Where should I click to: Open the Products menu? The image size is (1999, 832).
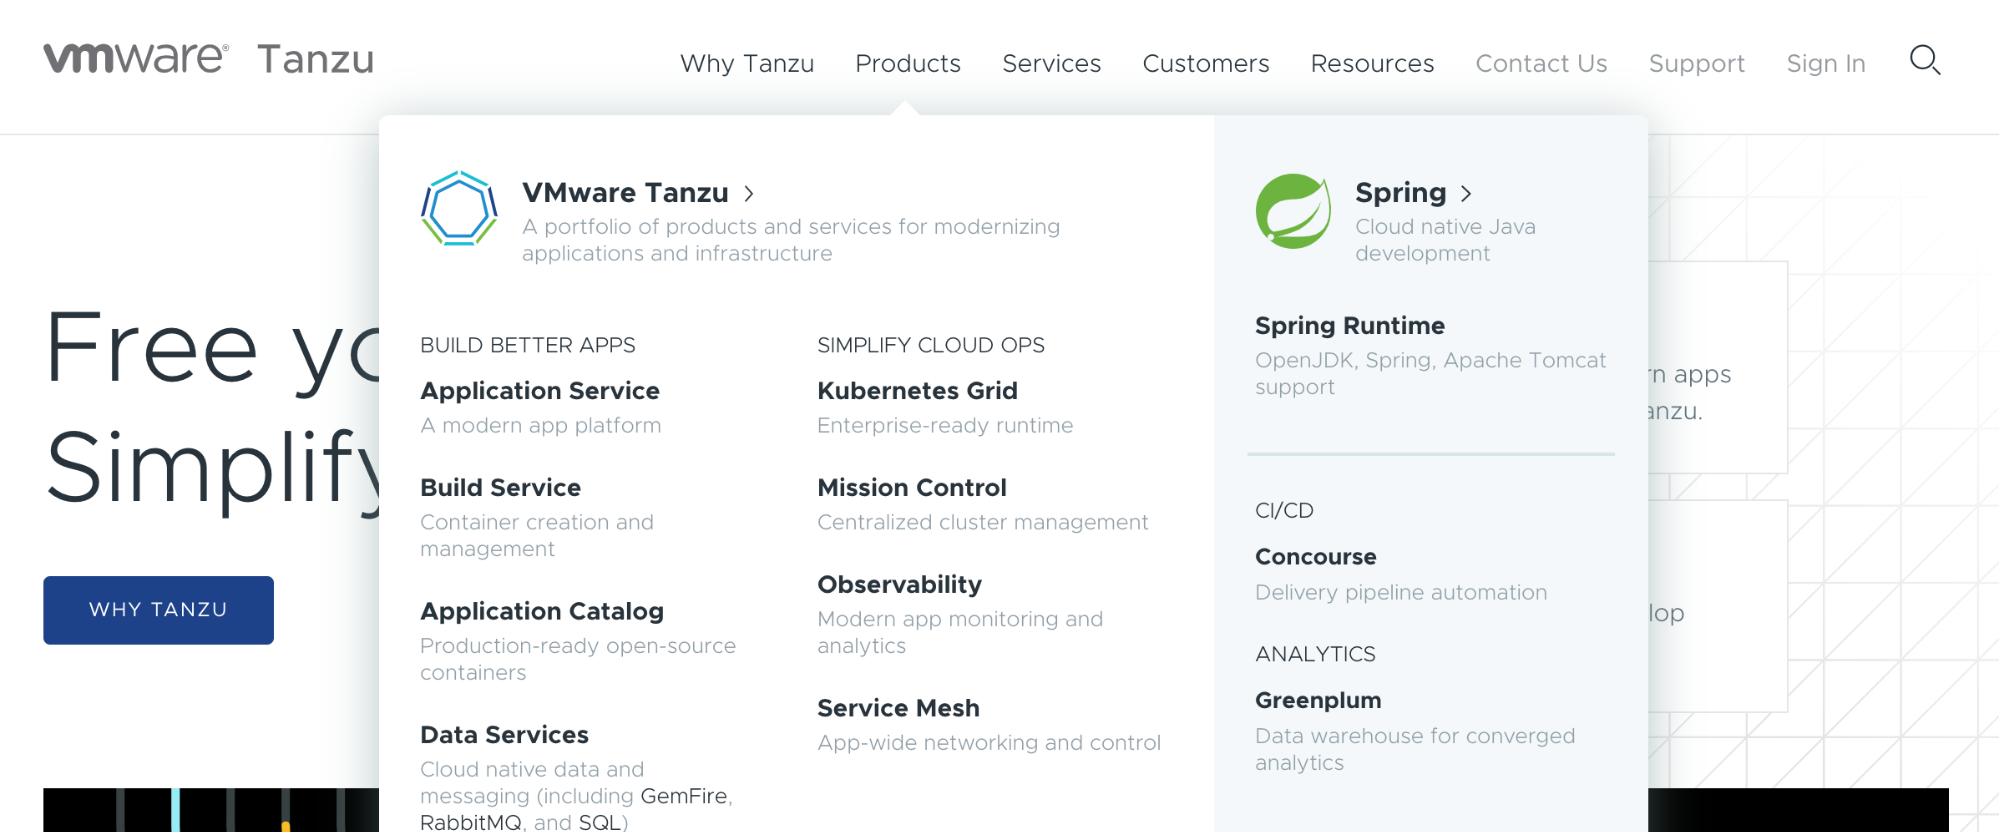(x=907, y=64)
